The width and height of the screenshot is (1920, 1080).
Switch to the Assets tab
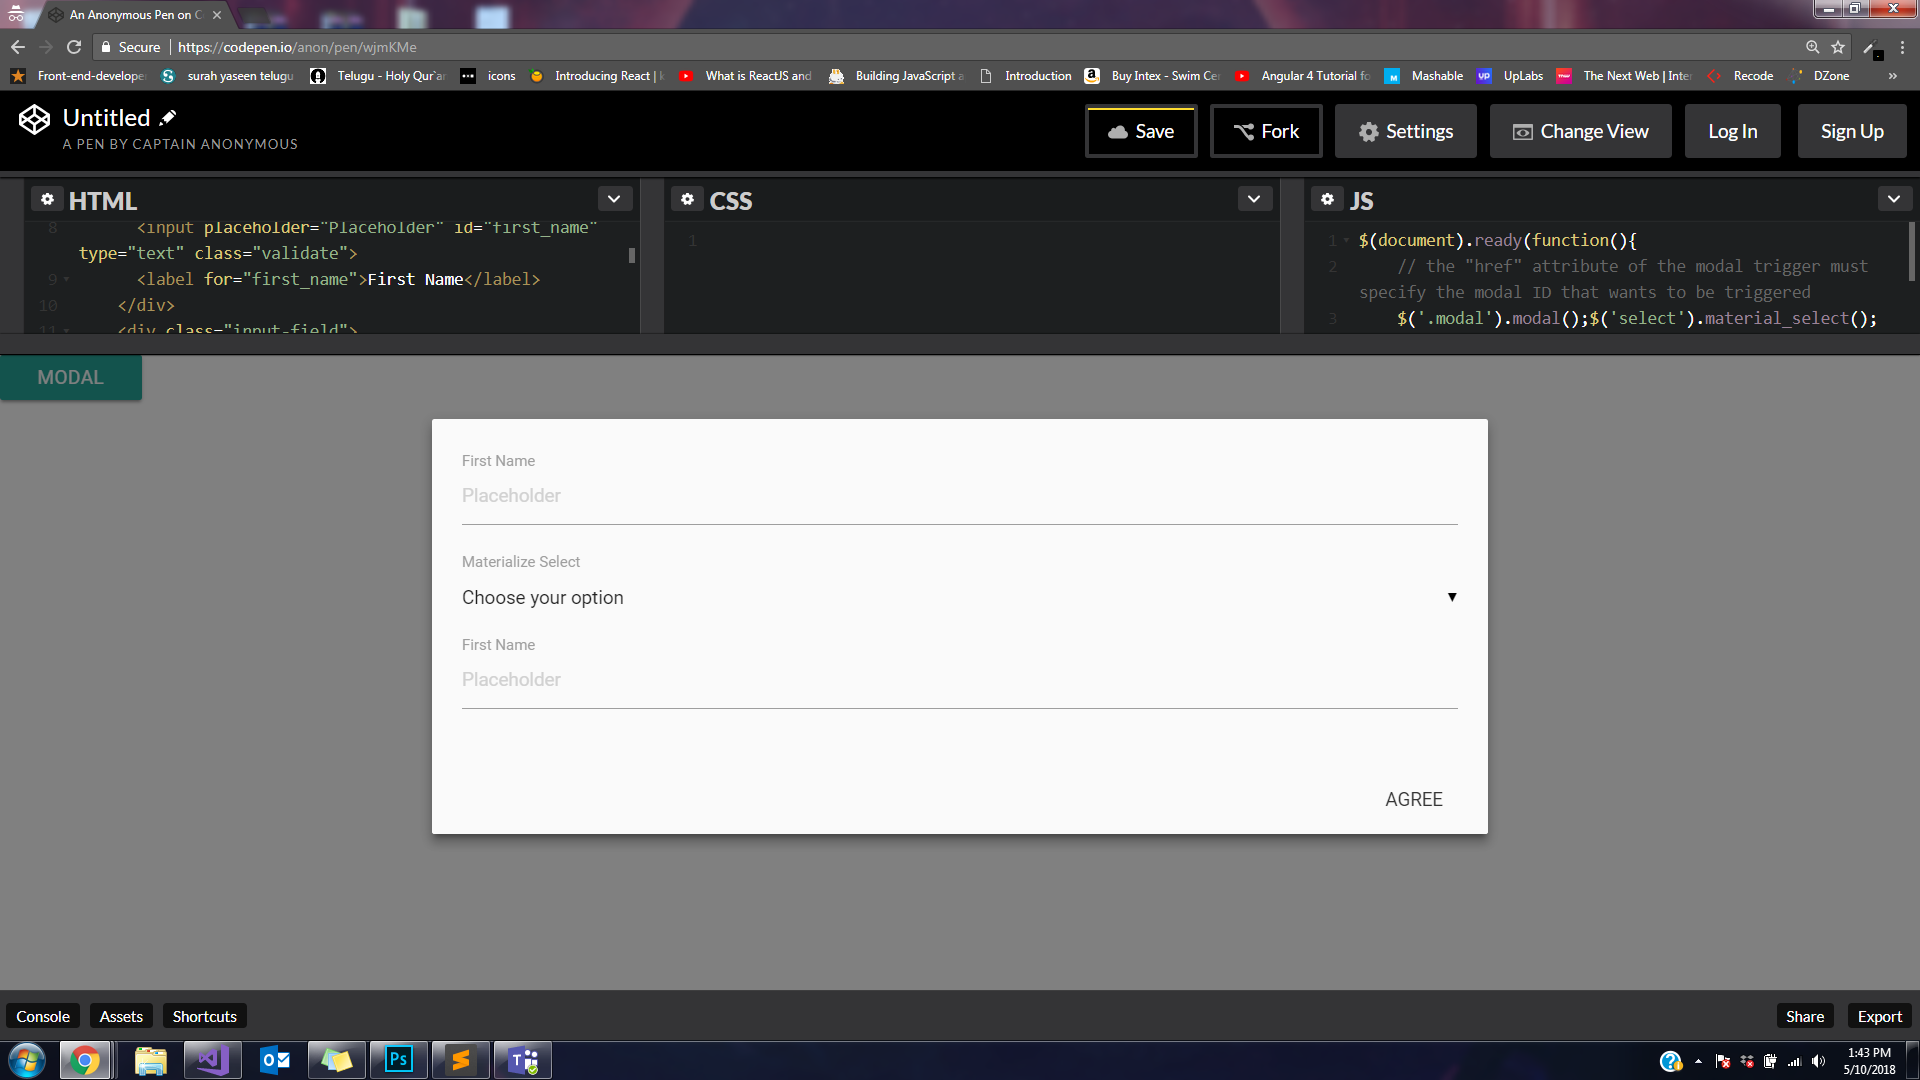point(120,1015)
